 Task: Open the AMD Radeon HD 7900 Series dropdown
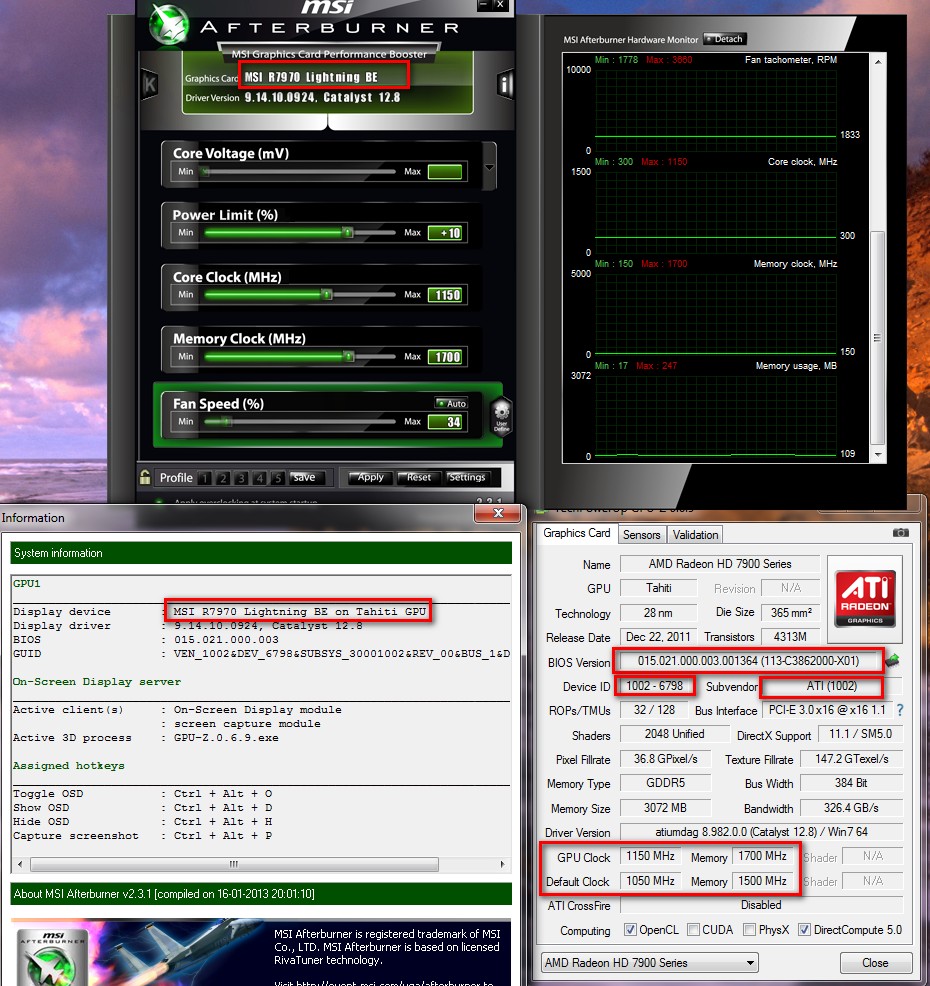[649, 963]
